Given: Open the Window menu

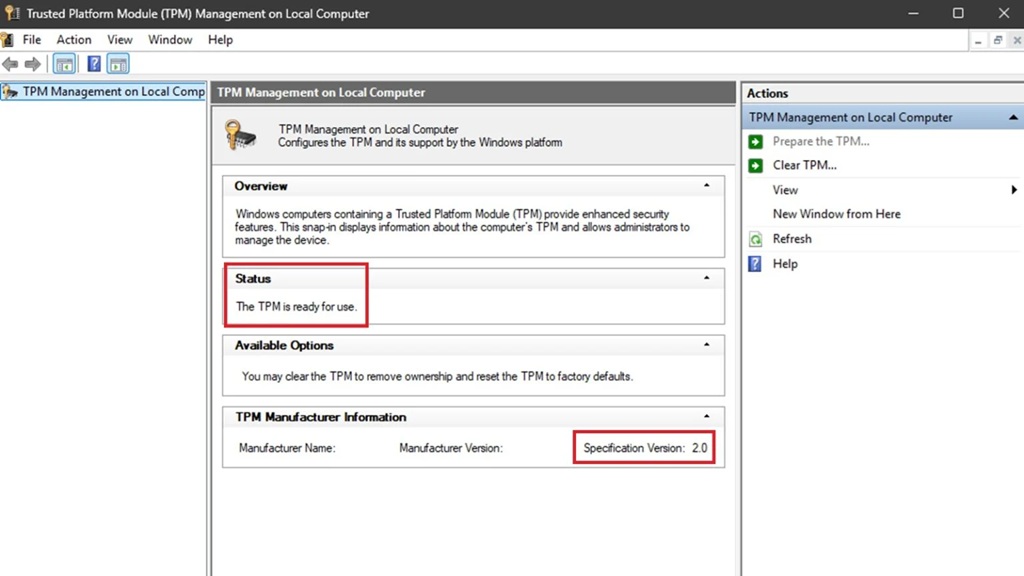Looking at the screenshot, I should (x=170, y=40).
